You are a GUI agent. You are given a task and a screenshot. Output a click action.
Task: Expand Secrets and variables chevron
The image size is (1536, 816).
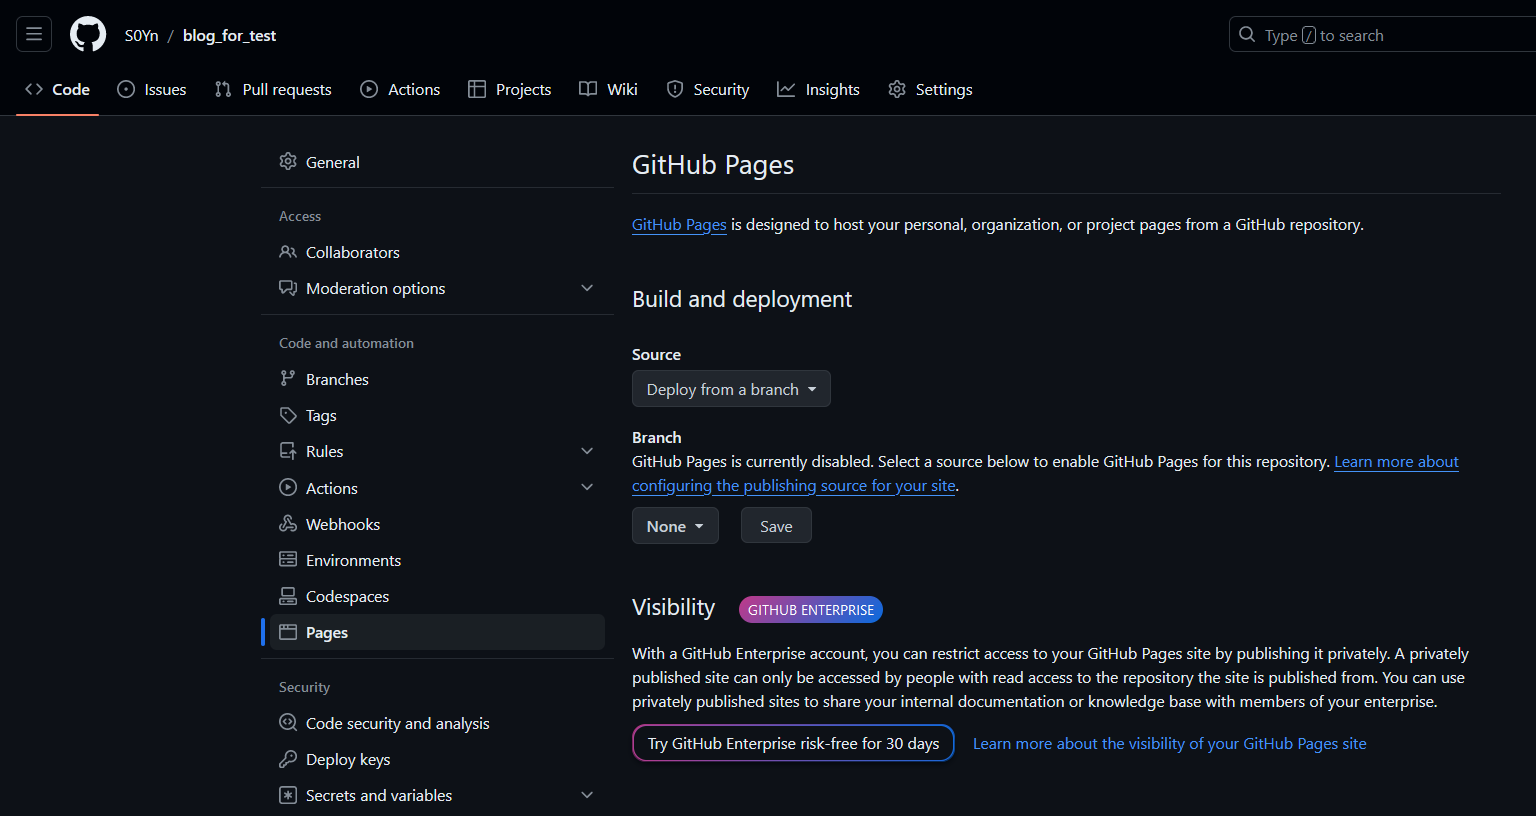[587, 795]
